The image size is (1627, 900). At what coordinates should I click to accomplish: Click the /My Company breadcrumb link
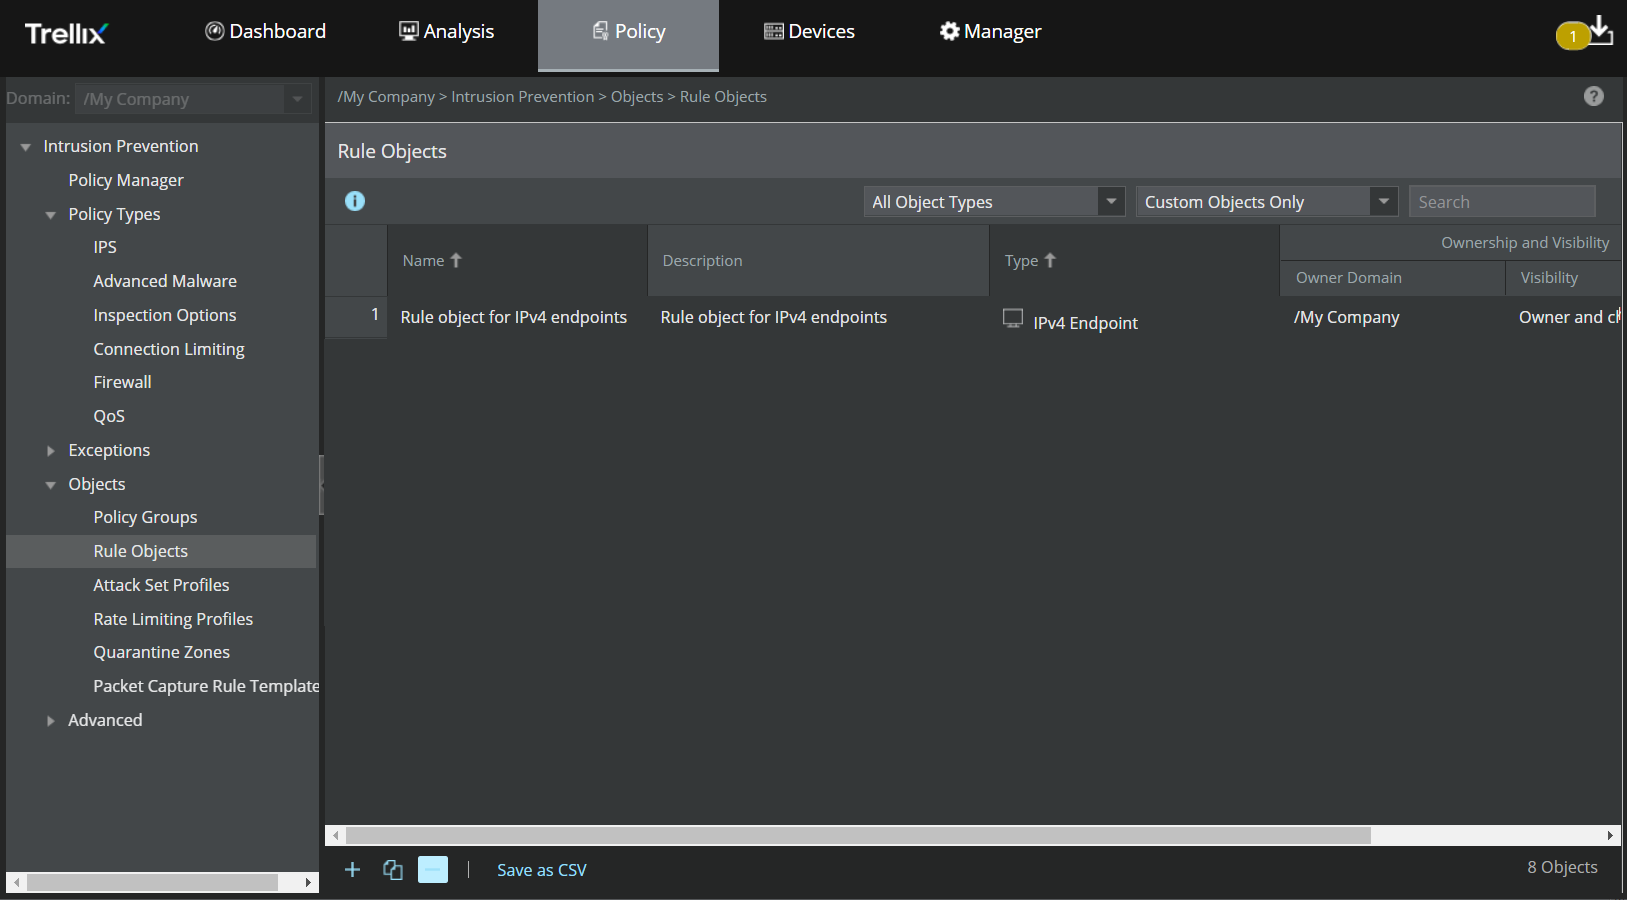[x=386, y=96]
